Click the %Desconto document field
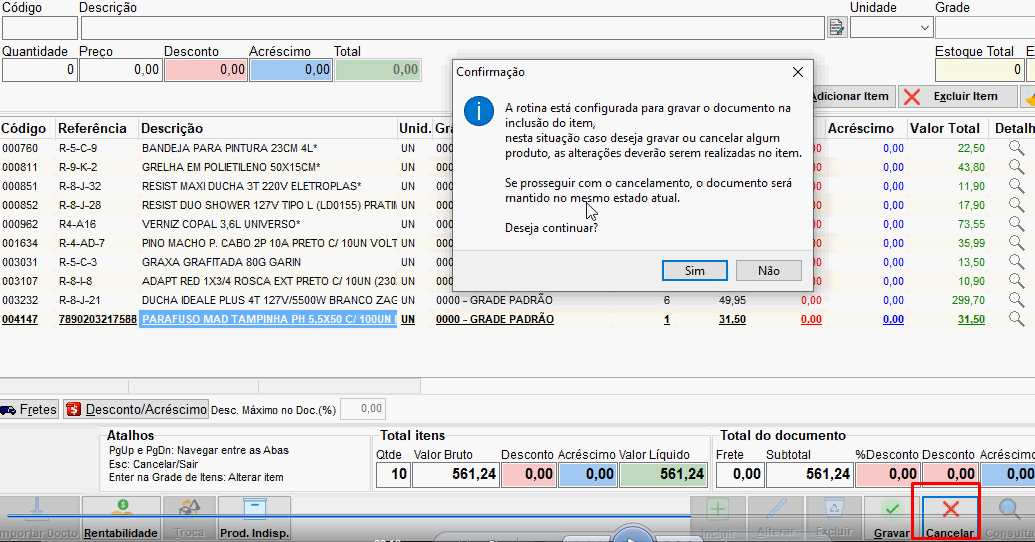The width and height of the screenshot is (1035, 542). (x=888, y=475)
